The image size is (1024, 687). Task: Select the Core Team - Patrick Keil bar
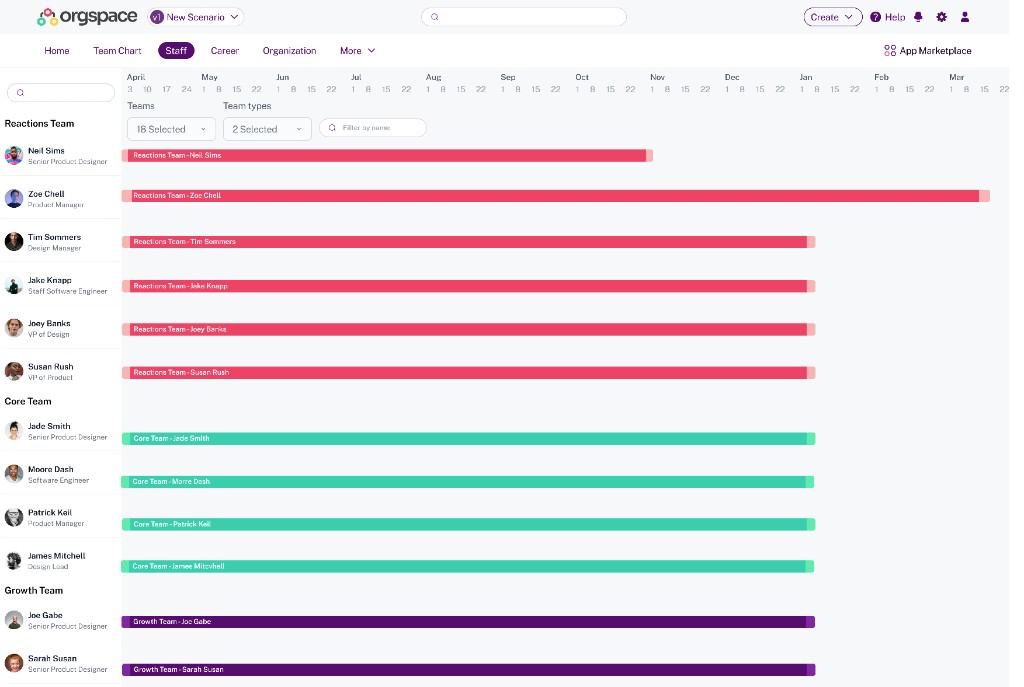469,524
